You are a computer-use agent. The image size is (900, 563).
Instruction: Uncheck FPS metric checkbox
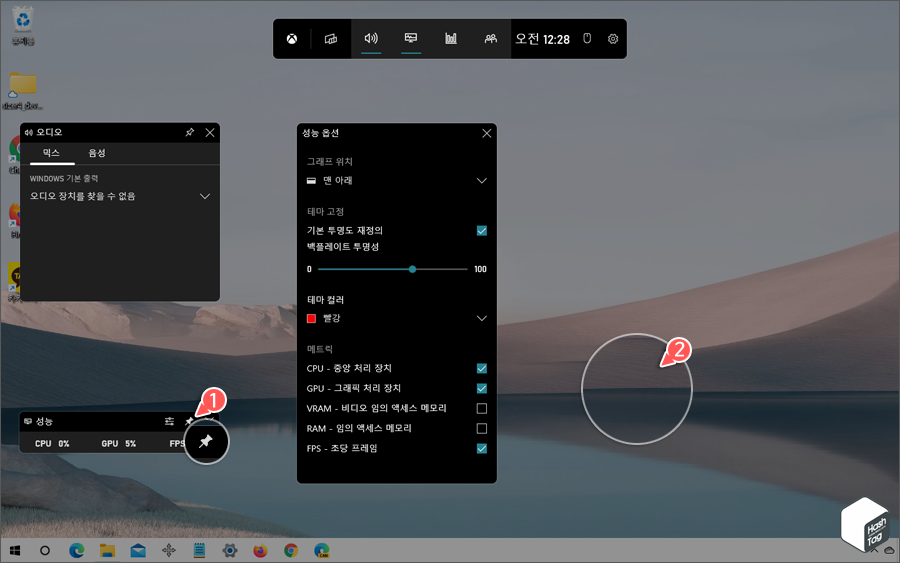[482, 449]
